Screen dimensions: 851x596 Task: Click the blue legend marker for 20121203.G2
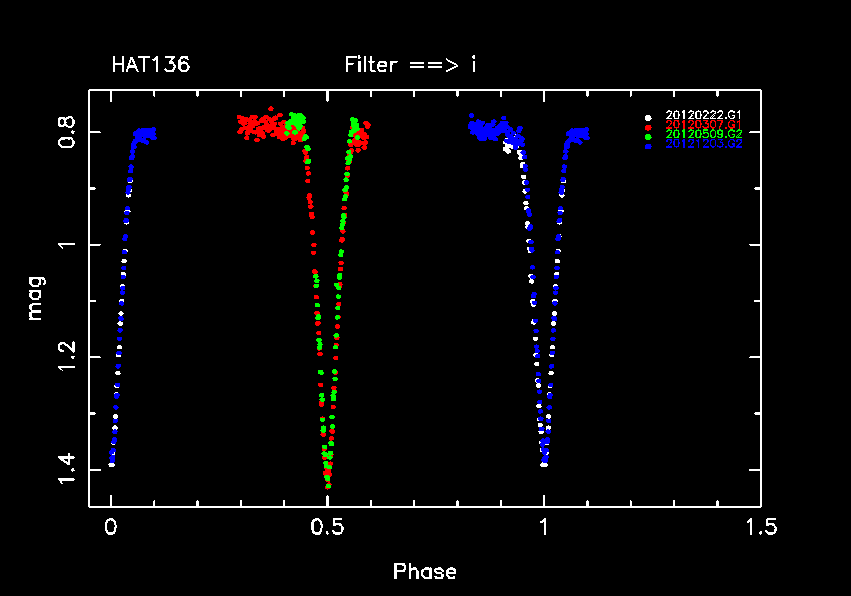[649, 145]
